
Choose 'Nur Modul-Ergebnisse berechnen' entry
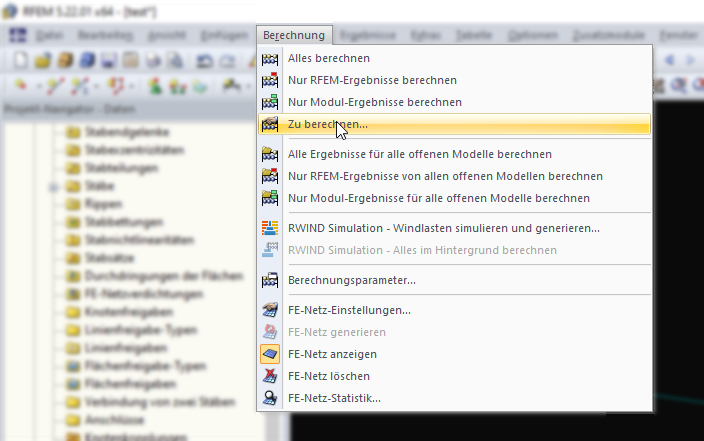coord(454,102)
